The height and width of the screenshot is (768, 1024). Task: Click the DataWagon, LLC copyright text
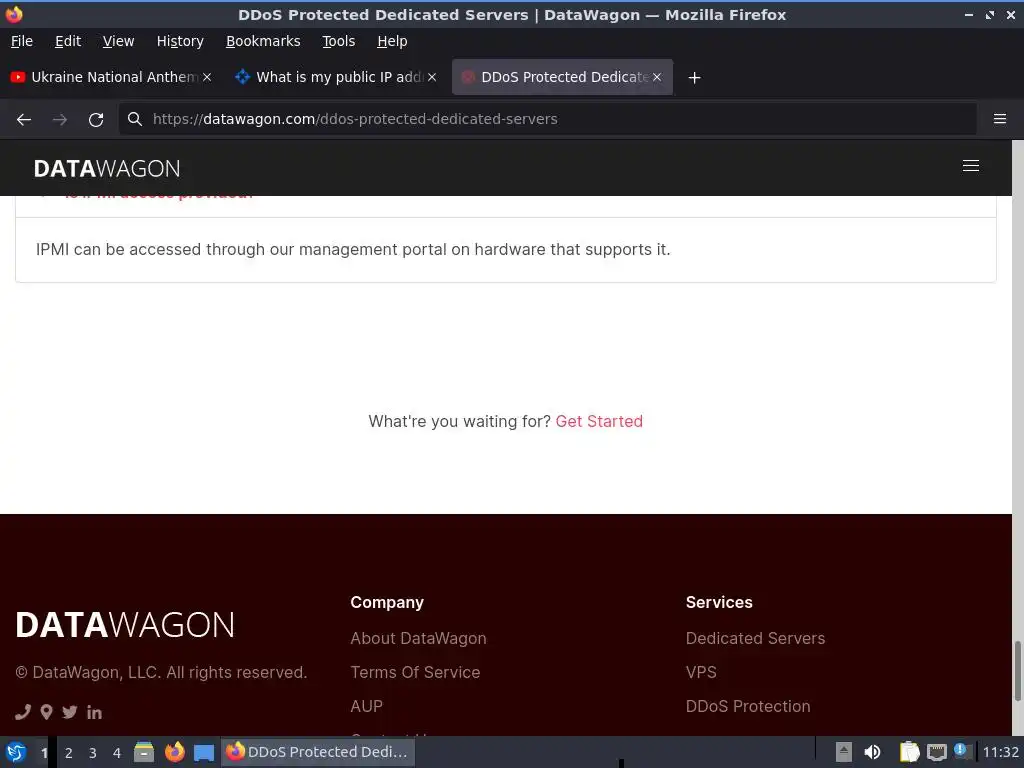click(161, 673)
